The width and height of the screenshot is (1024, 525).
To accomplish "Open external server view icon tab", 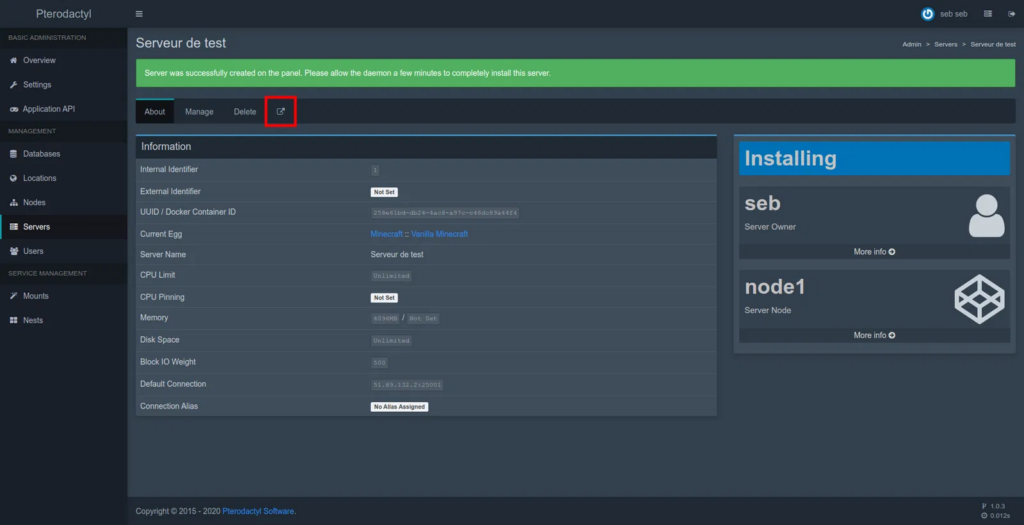I will tap(281, 112).
